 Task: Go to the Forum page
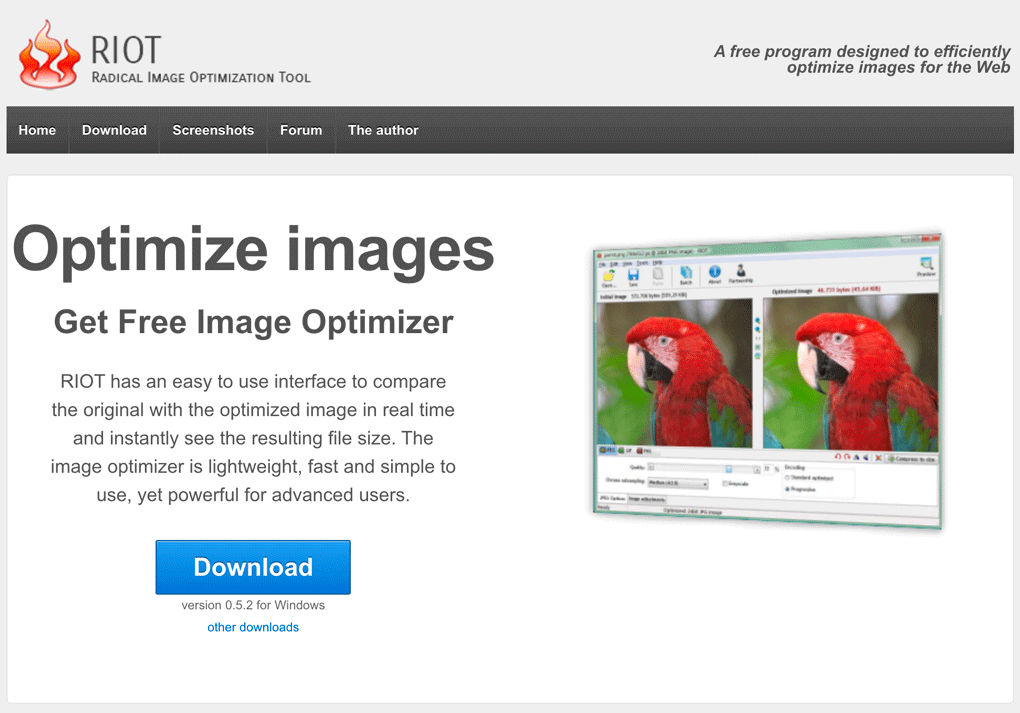pos(301,130)
